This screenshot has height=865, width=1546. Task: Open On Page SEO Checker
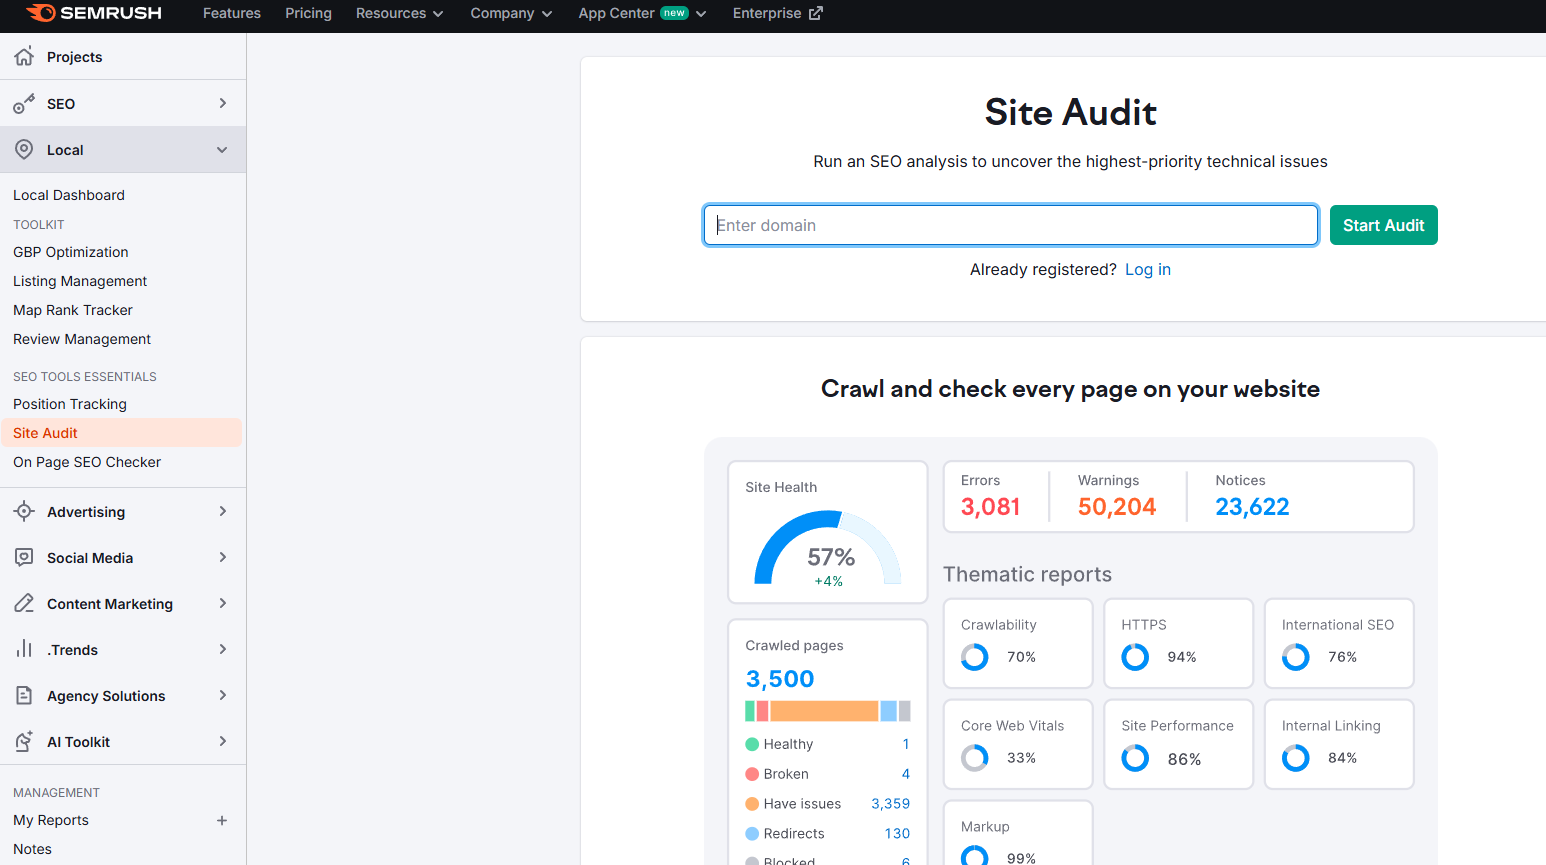click(x=87, y=462)
